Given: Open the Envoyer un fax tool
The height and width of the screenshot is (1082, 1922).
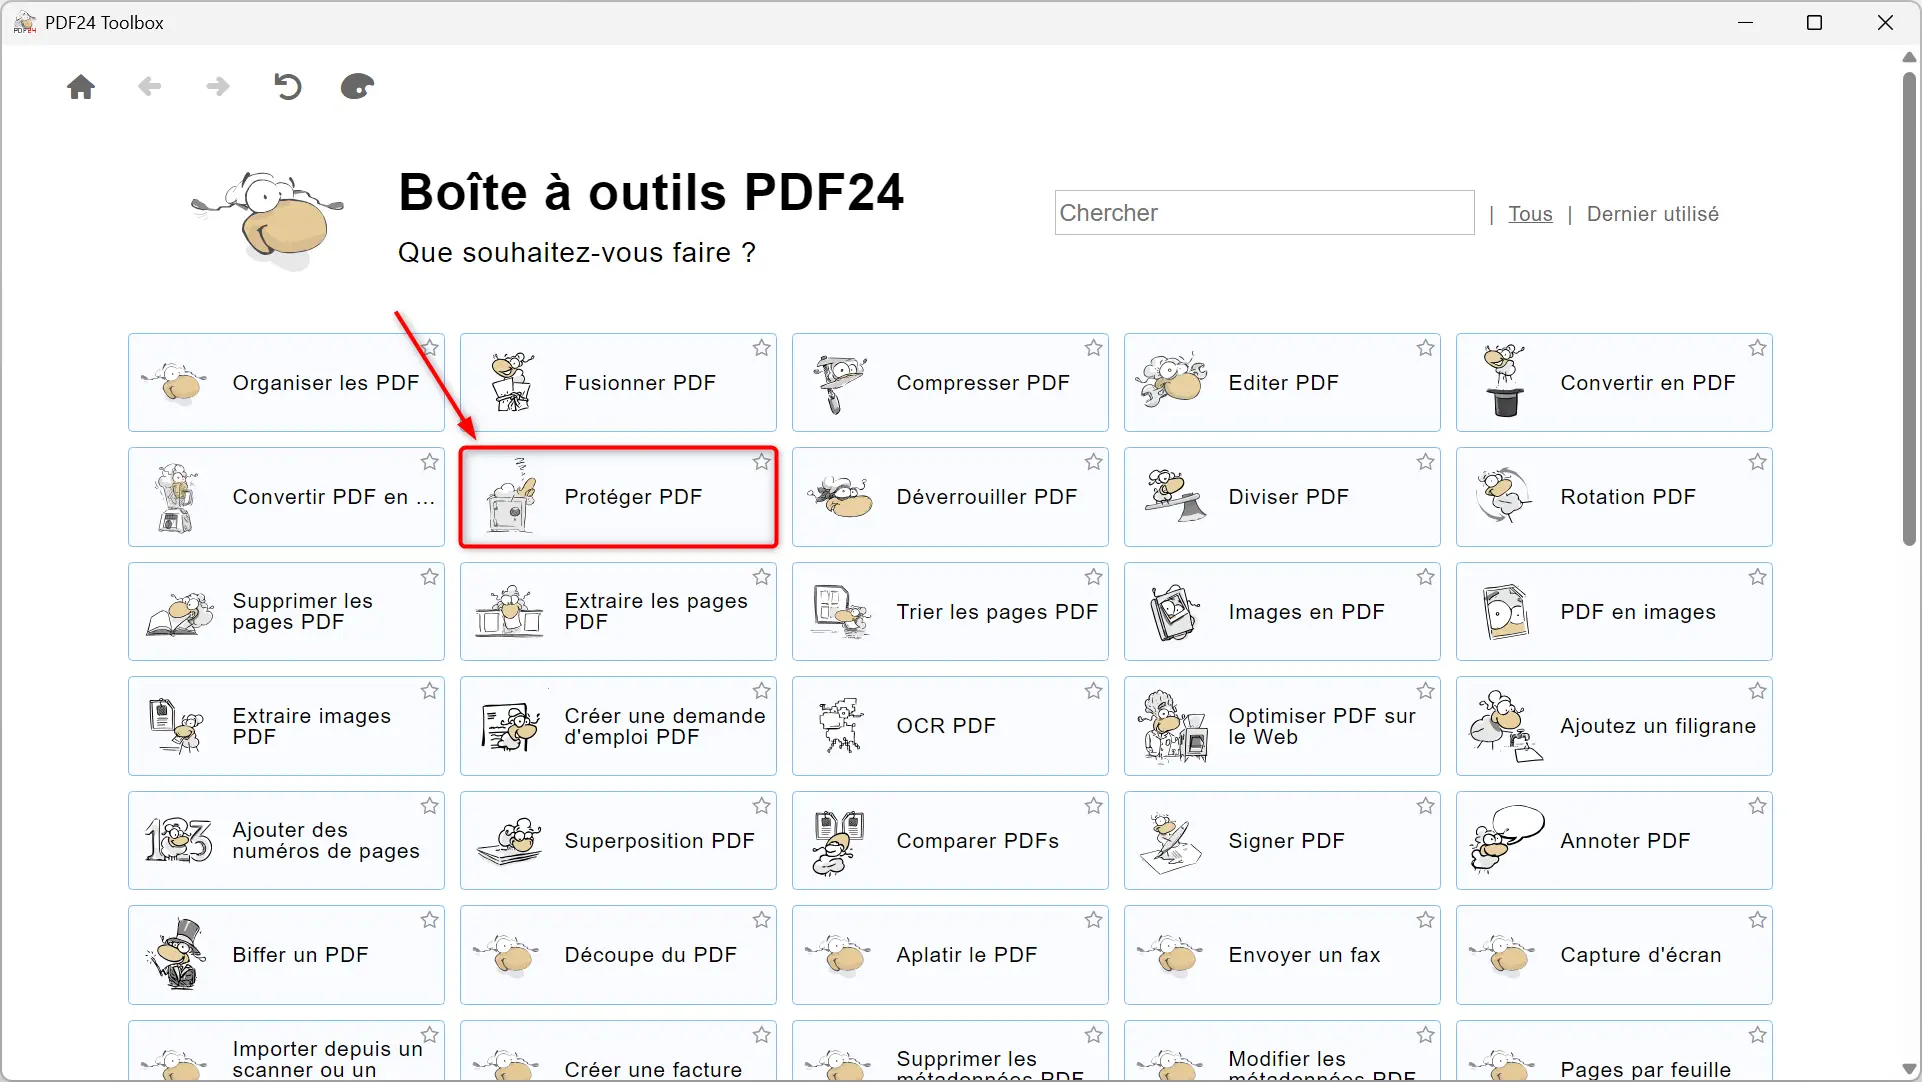Looking at the screenshot, I should click(x=1282, y=955).
